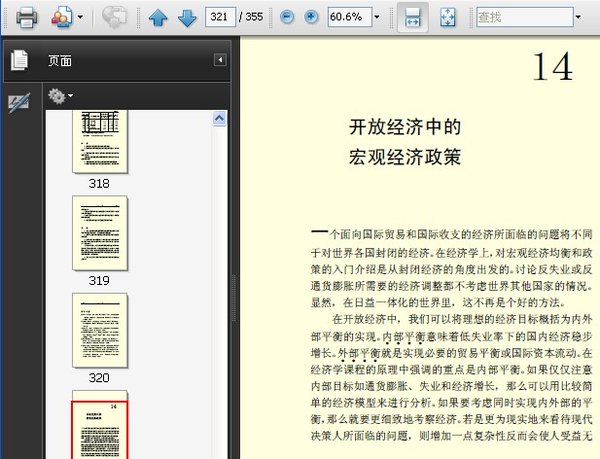
Task: Toggle fit one full page view
Action: pyautogui.click(x=447, y=18)
